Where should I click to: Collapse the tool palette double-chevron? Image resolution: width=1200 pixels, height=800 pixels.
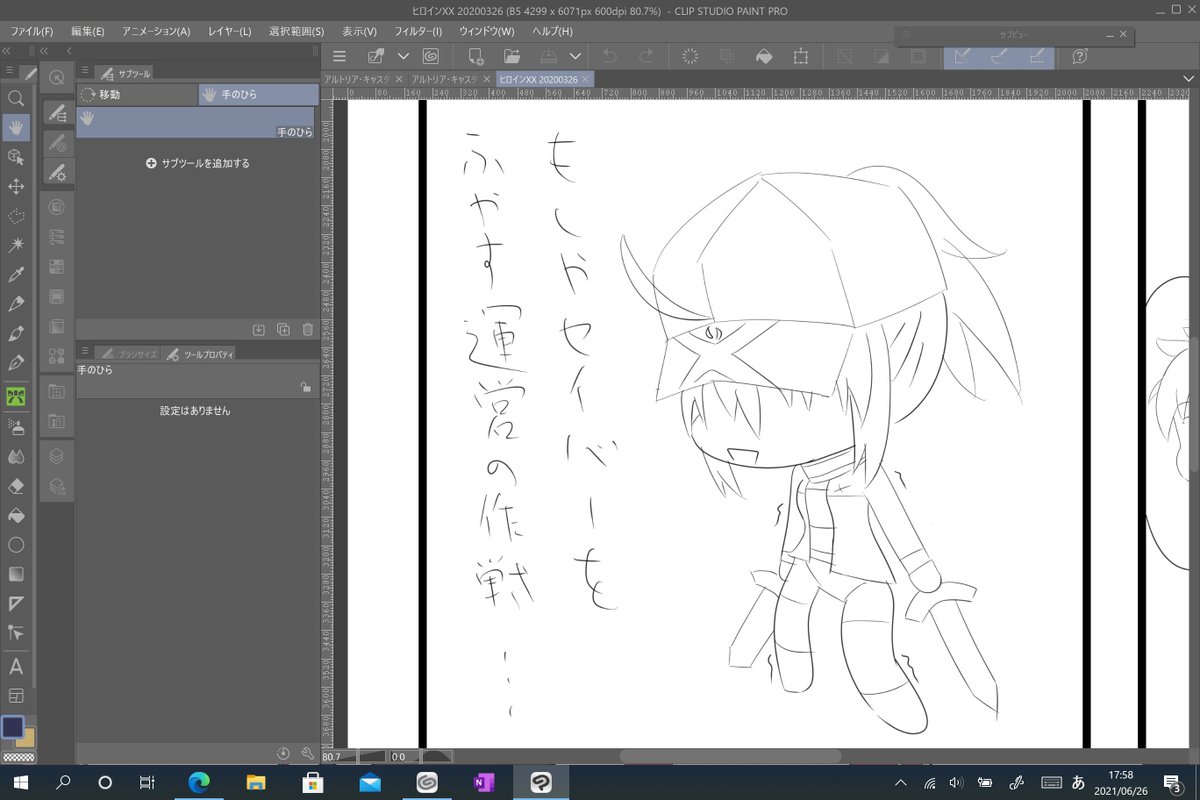tap(6, 50)
